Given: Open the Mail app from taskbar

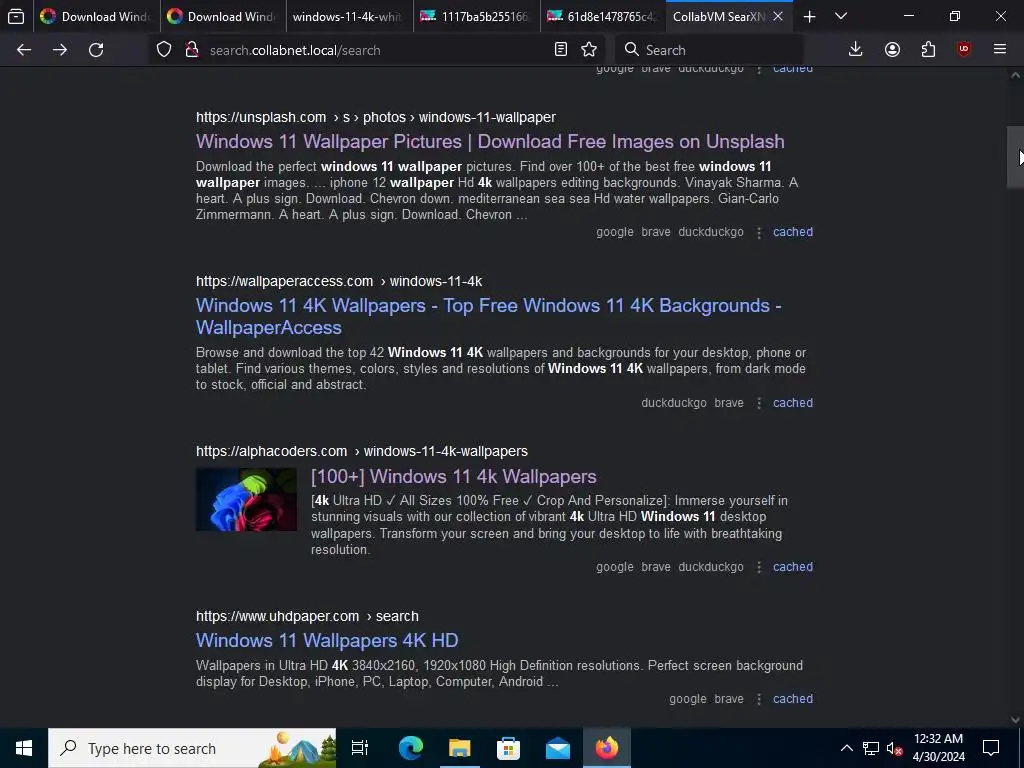Looking at the screenshot, I should (558, 748).
